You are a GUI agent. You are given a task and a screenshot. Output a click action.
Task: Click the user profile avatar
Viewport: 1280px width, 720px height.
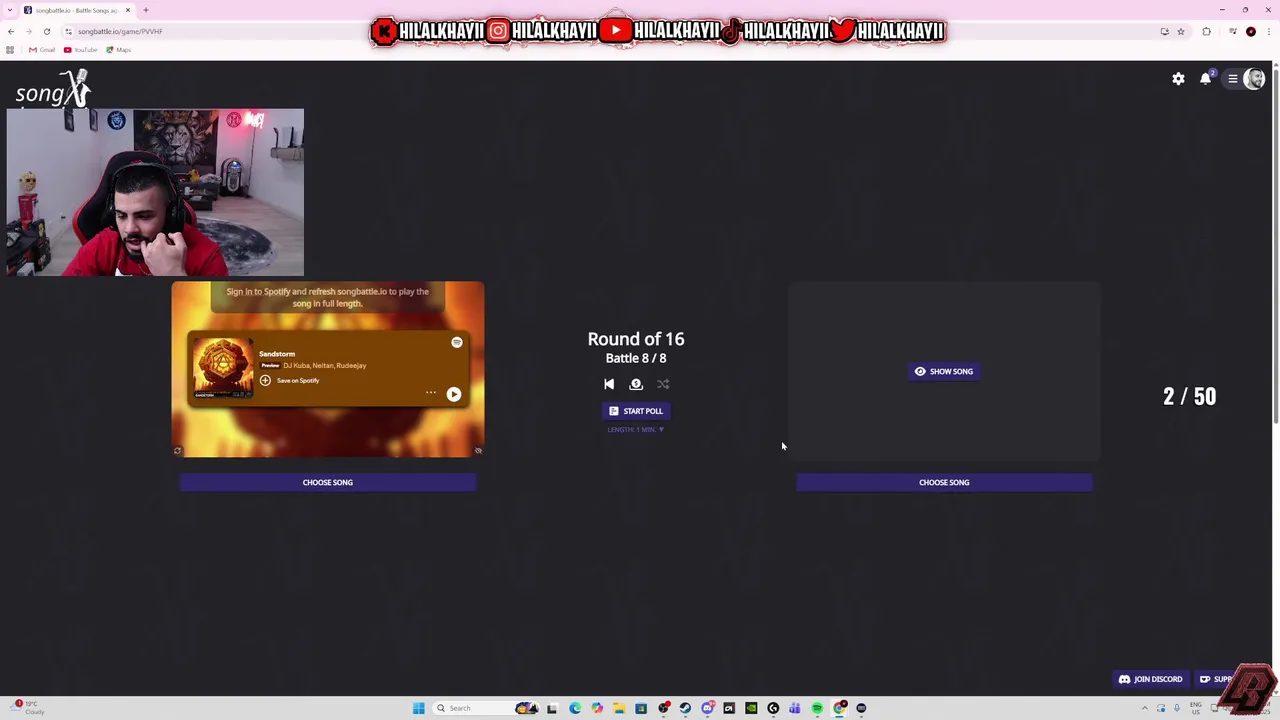coord(1254,79)
